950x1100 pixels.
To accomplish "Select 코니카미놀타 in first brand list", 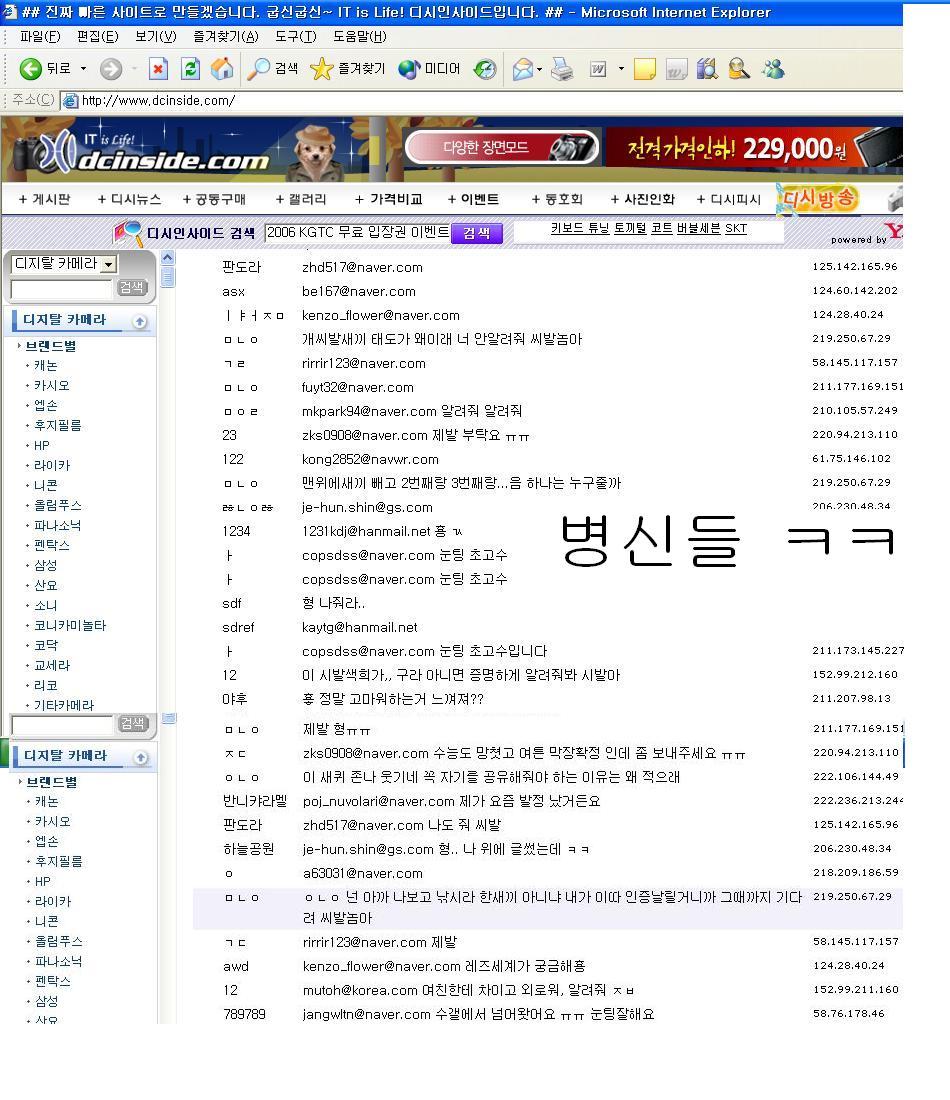I will coord(70,625).
